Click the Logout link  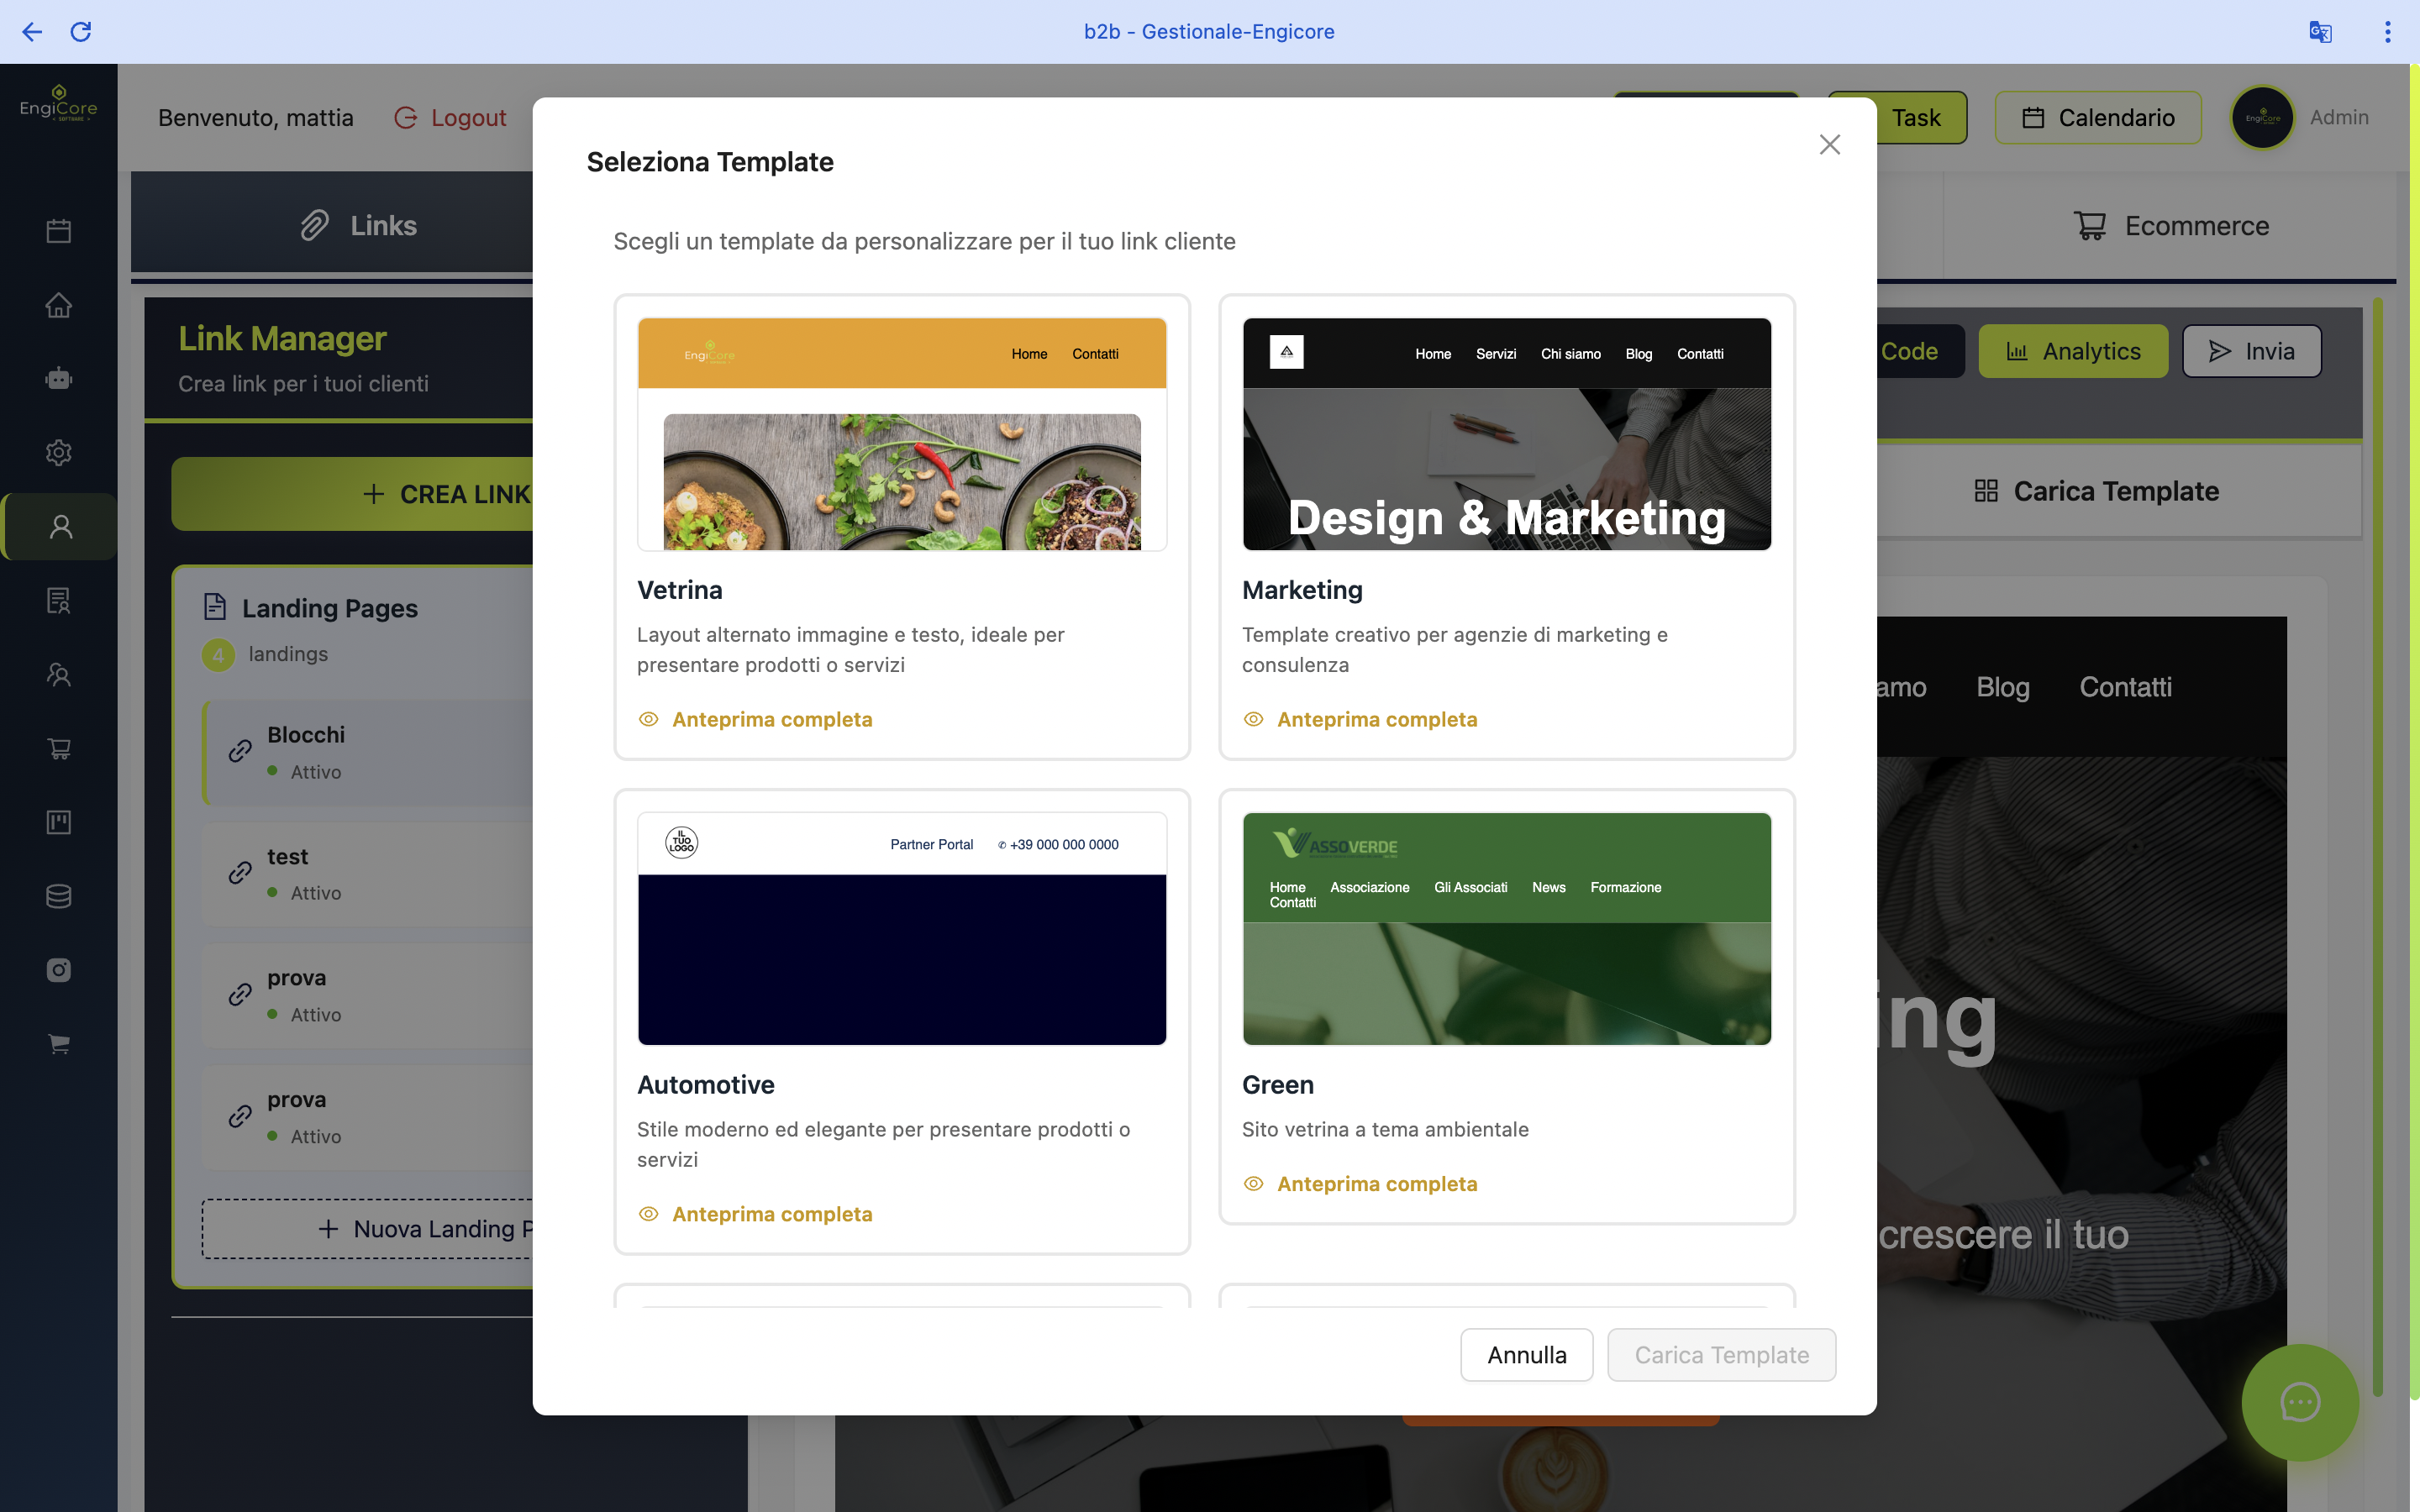pos(451,118)
